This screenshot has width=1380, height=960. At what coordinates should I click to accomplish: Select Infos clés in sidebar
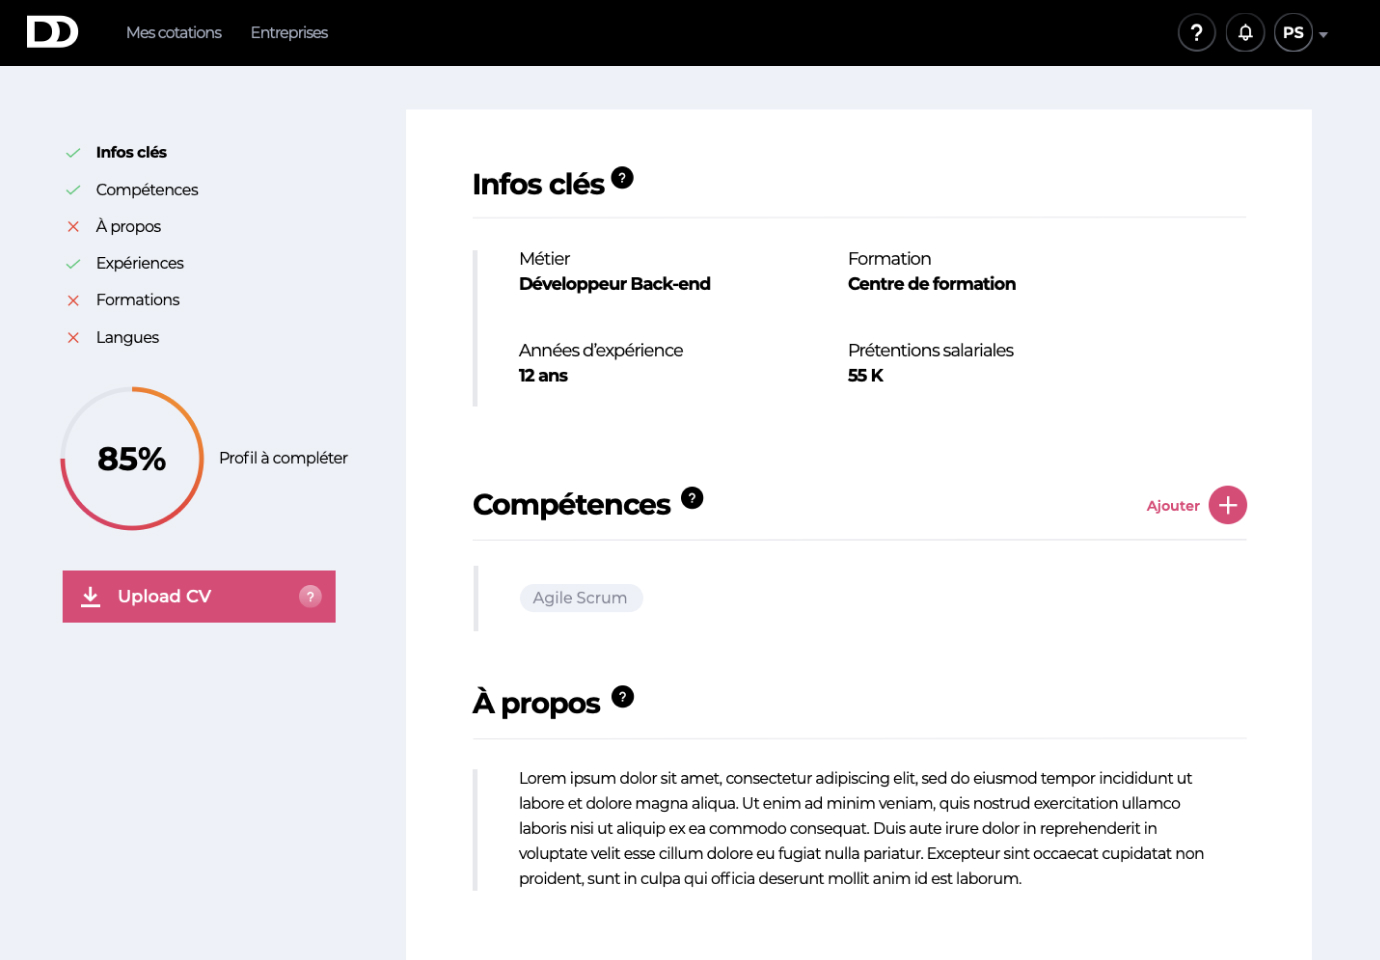click(131, 153)
